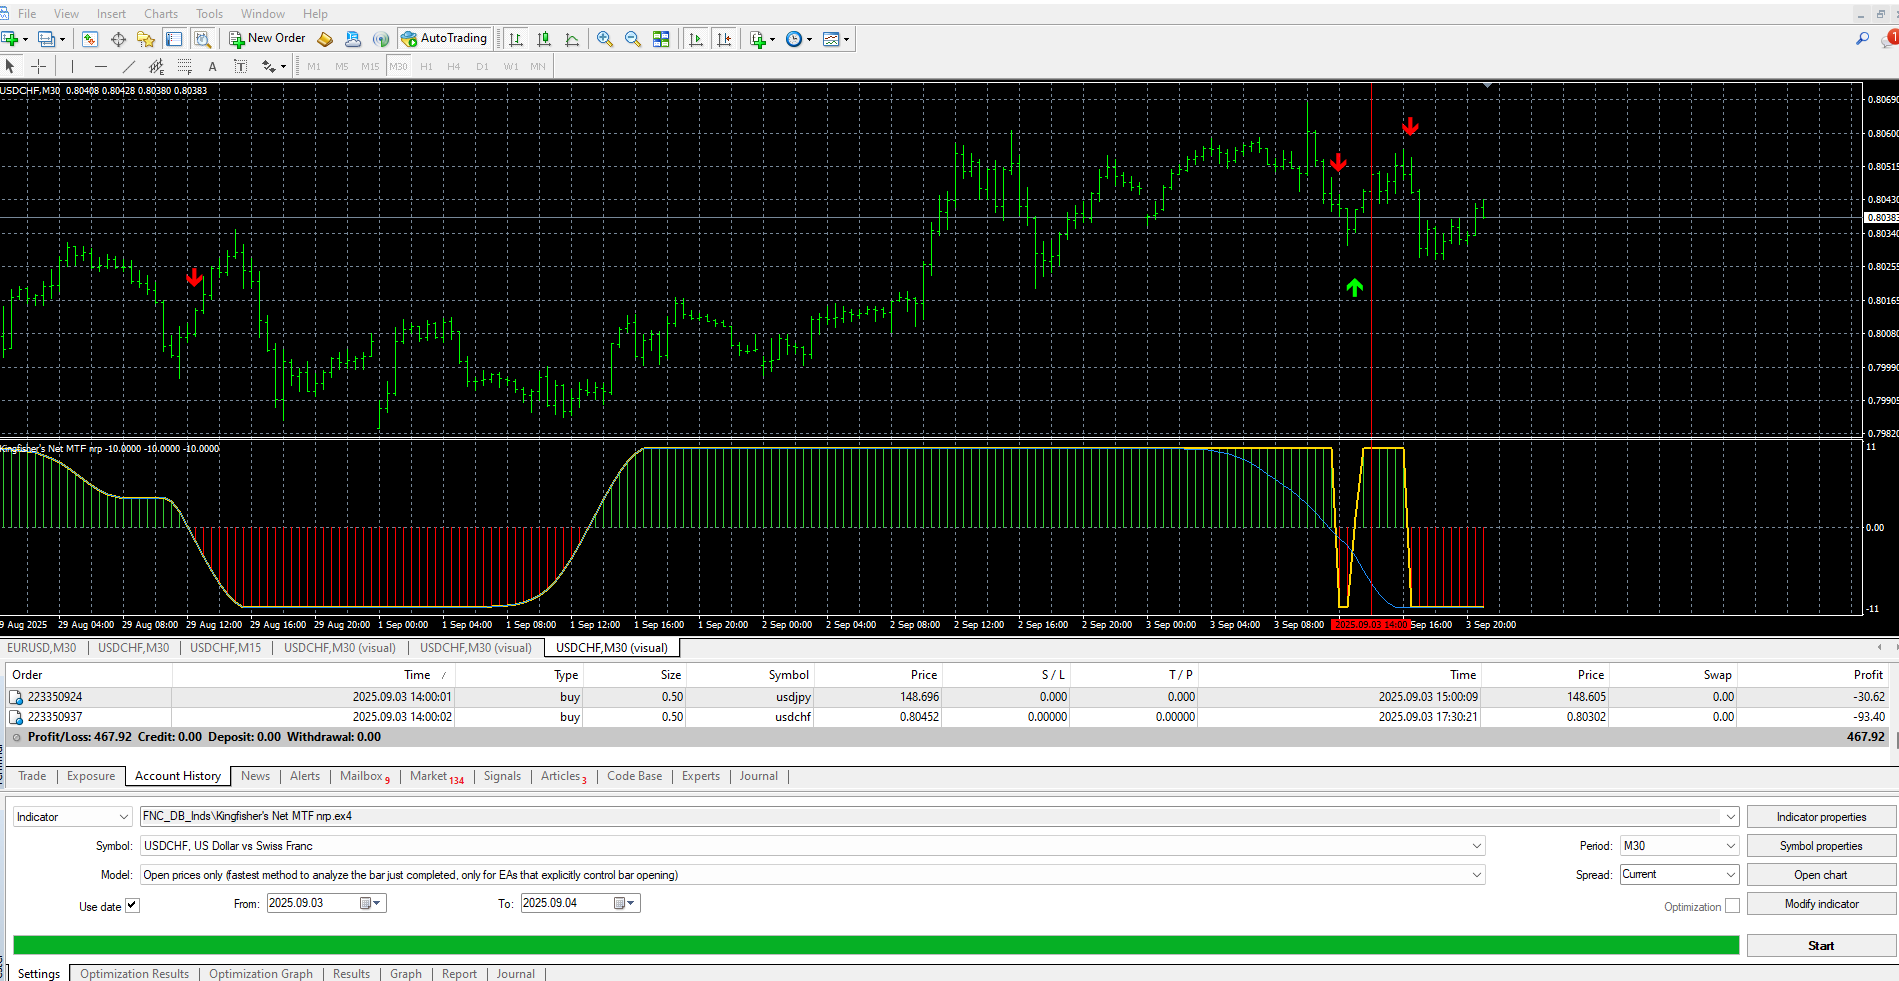The image size is (1899, 981).
Task: Expand the indicator file dropdown list
Action: coord(1730,817)
